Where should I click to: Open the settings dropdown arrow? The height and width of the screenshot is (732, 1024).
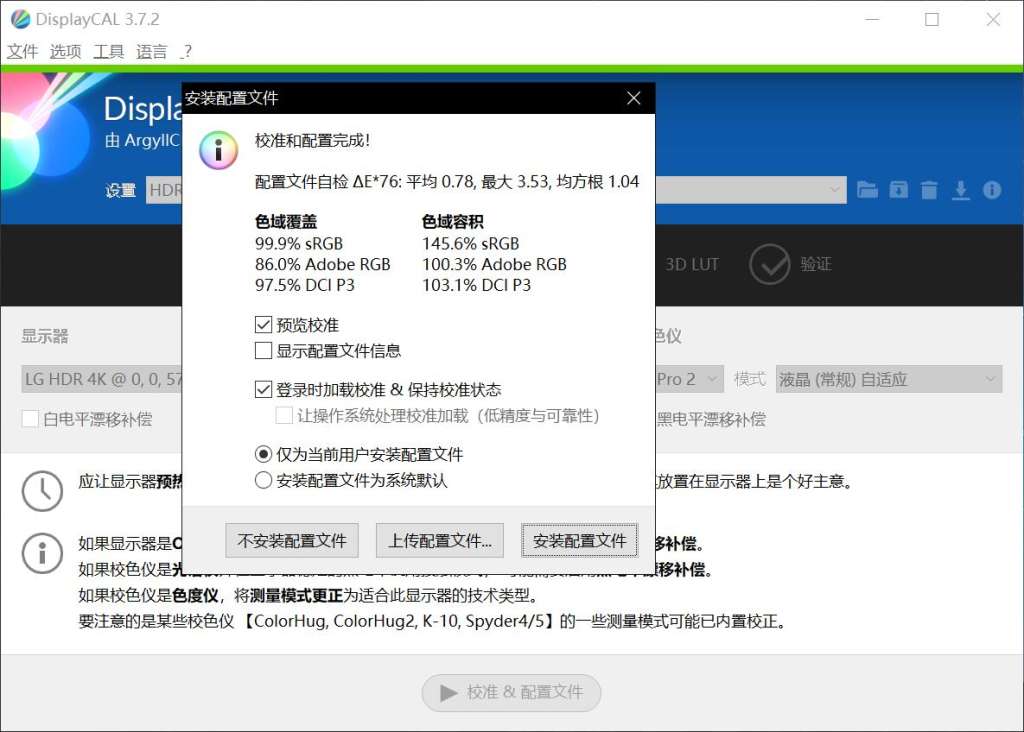[x=835, y=190]
